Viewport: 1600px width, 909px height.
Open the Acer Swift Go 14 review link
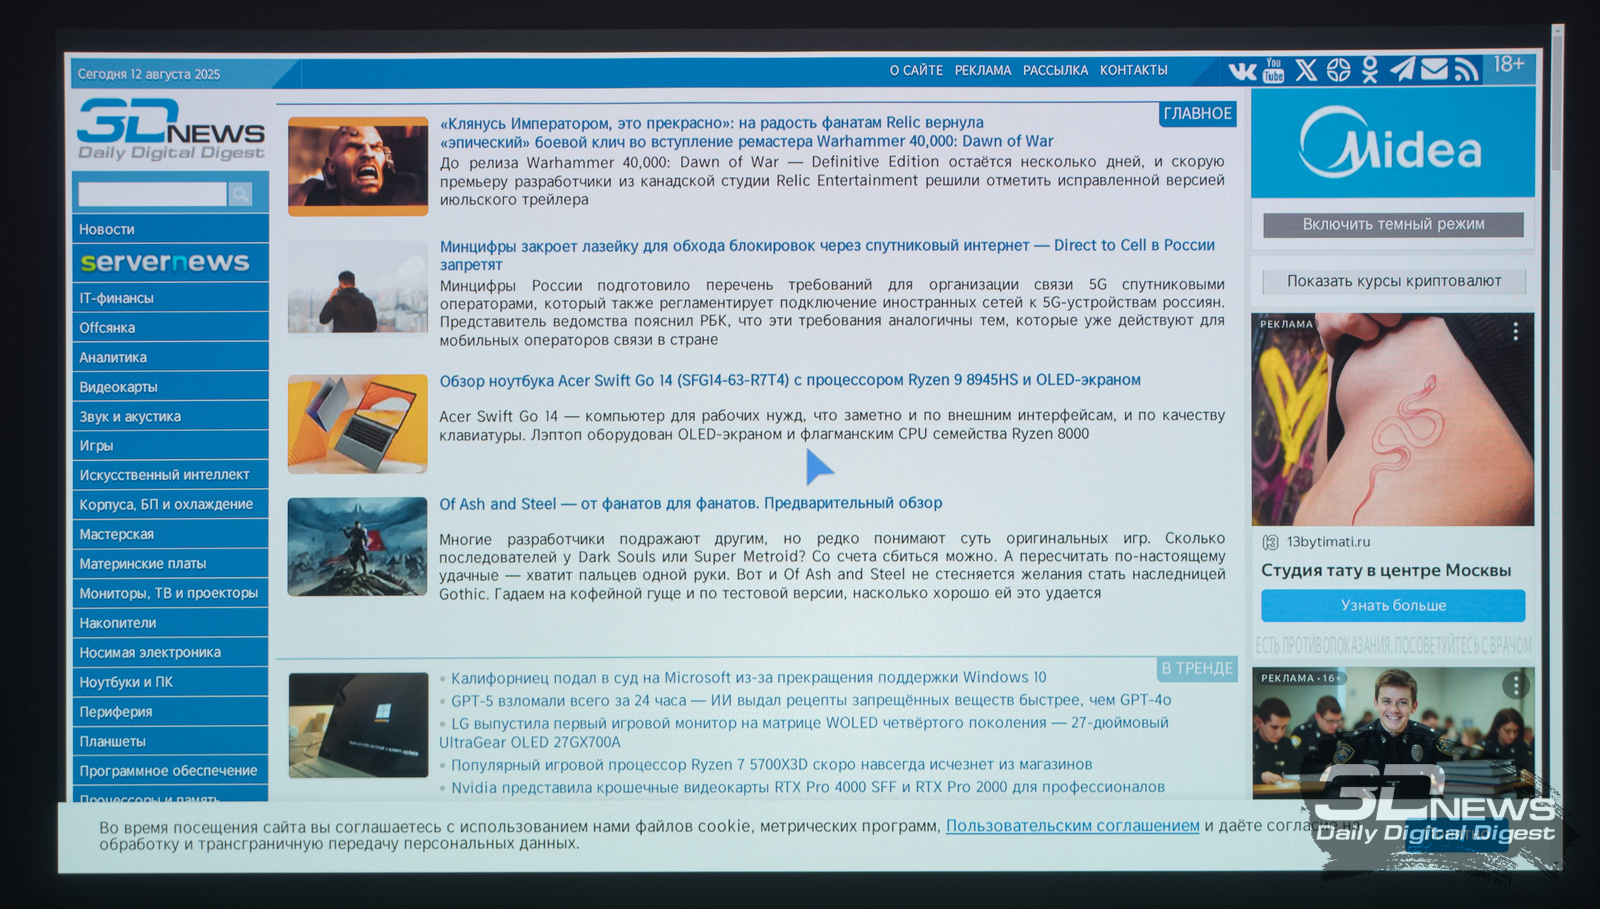(x=790, y=380)
